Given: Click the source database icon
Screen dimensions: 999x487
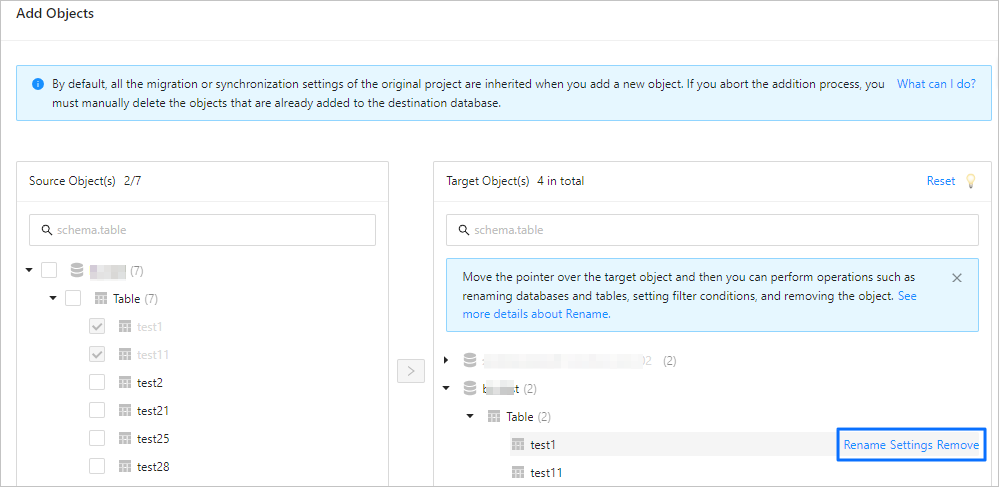Looking at the screenshot, I should click(x=77, y=271).
